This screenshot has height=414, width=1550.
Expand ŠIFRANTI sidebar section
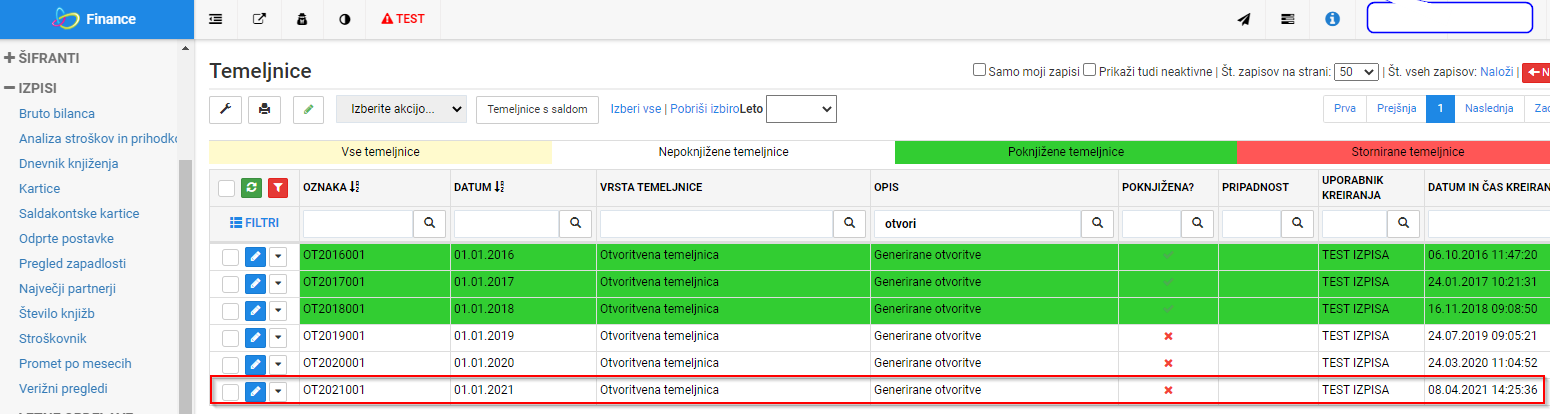[x=42, y=58]
